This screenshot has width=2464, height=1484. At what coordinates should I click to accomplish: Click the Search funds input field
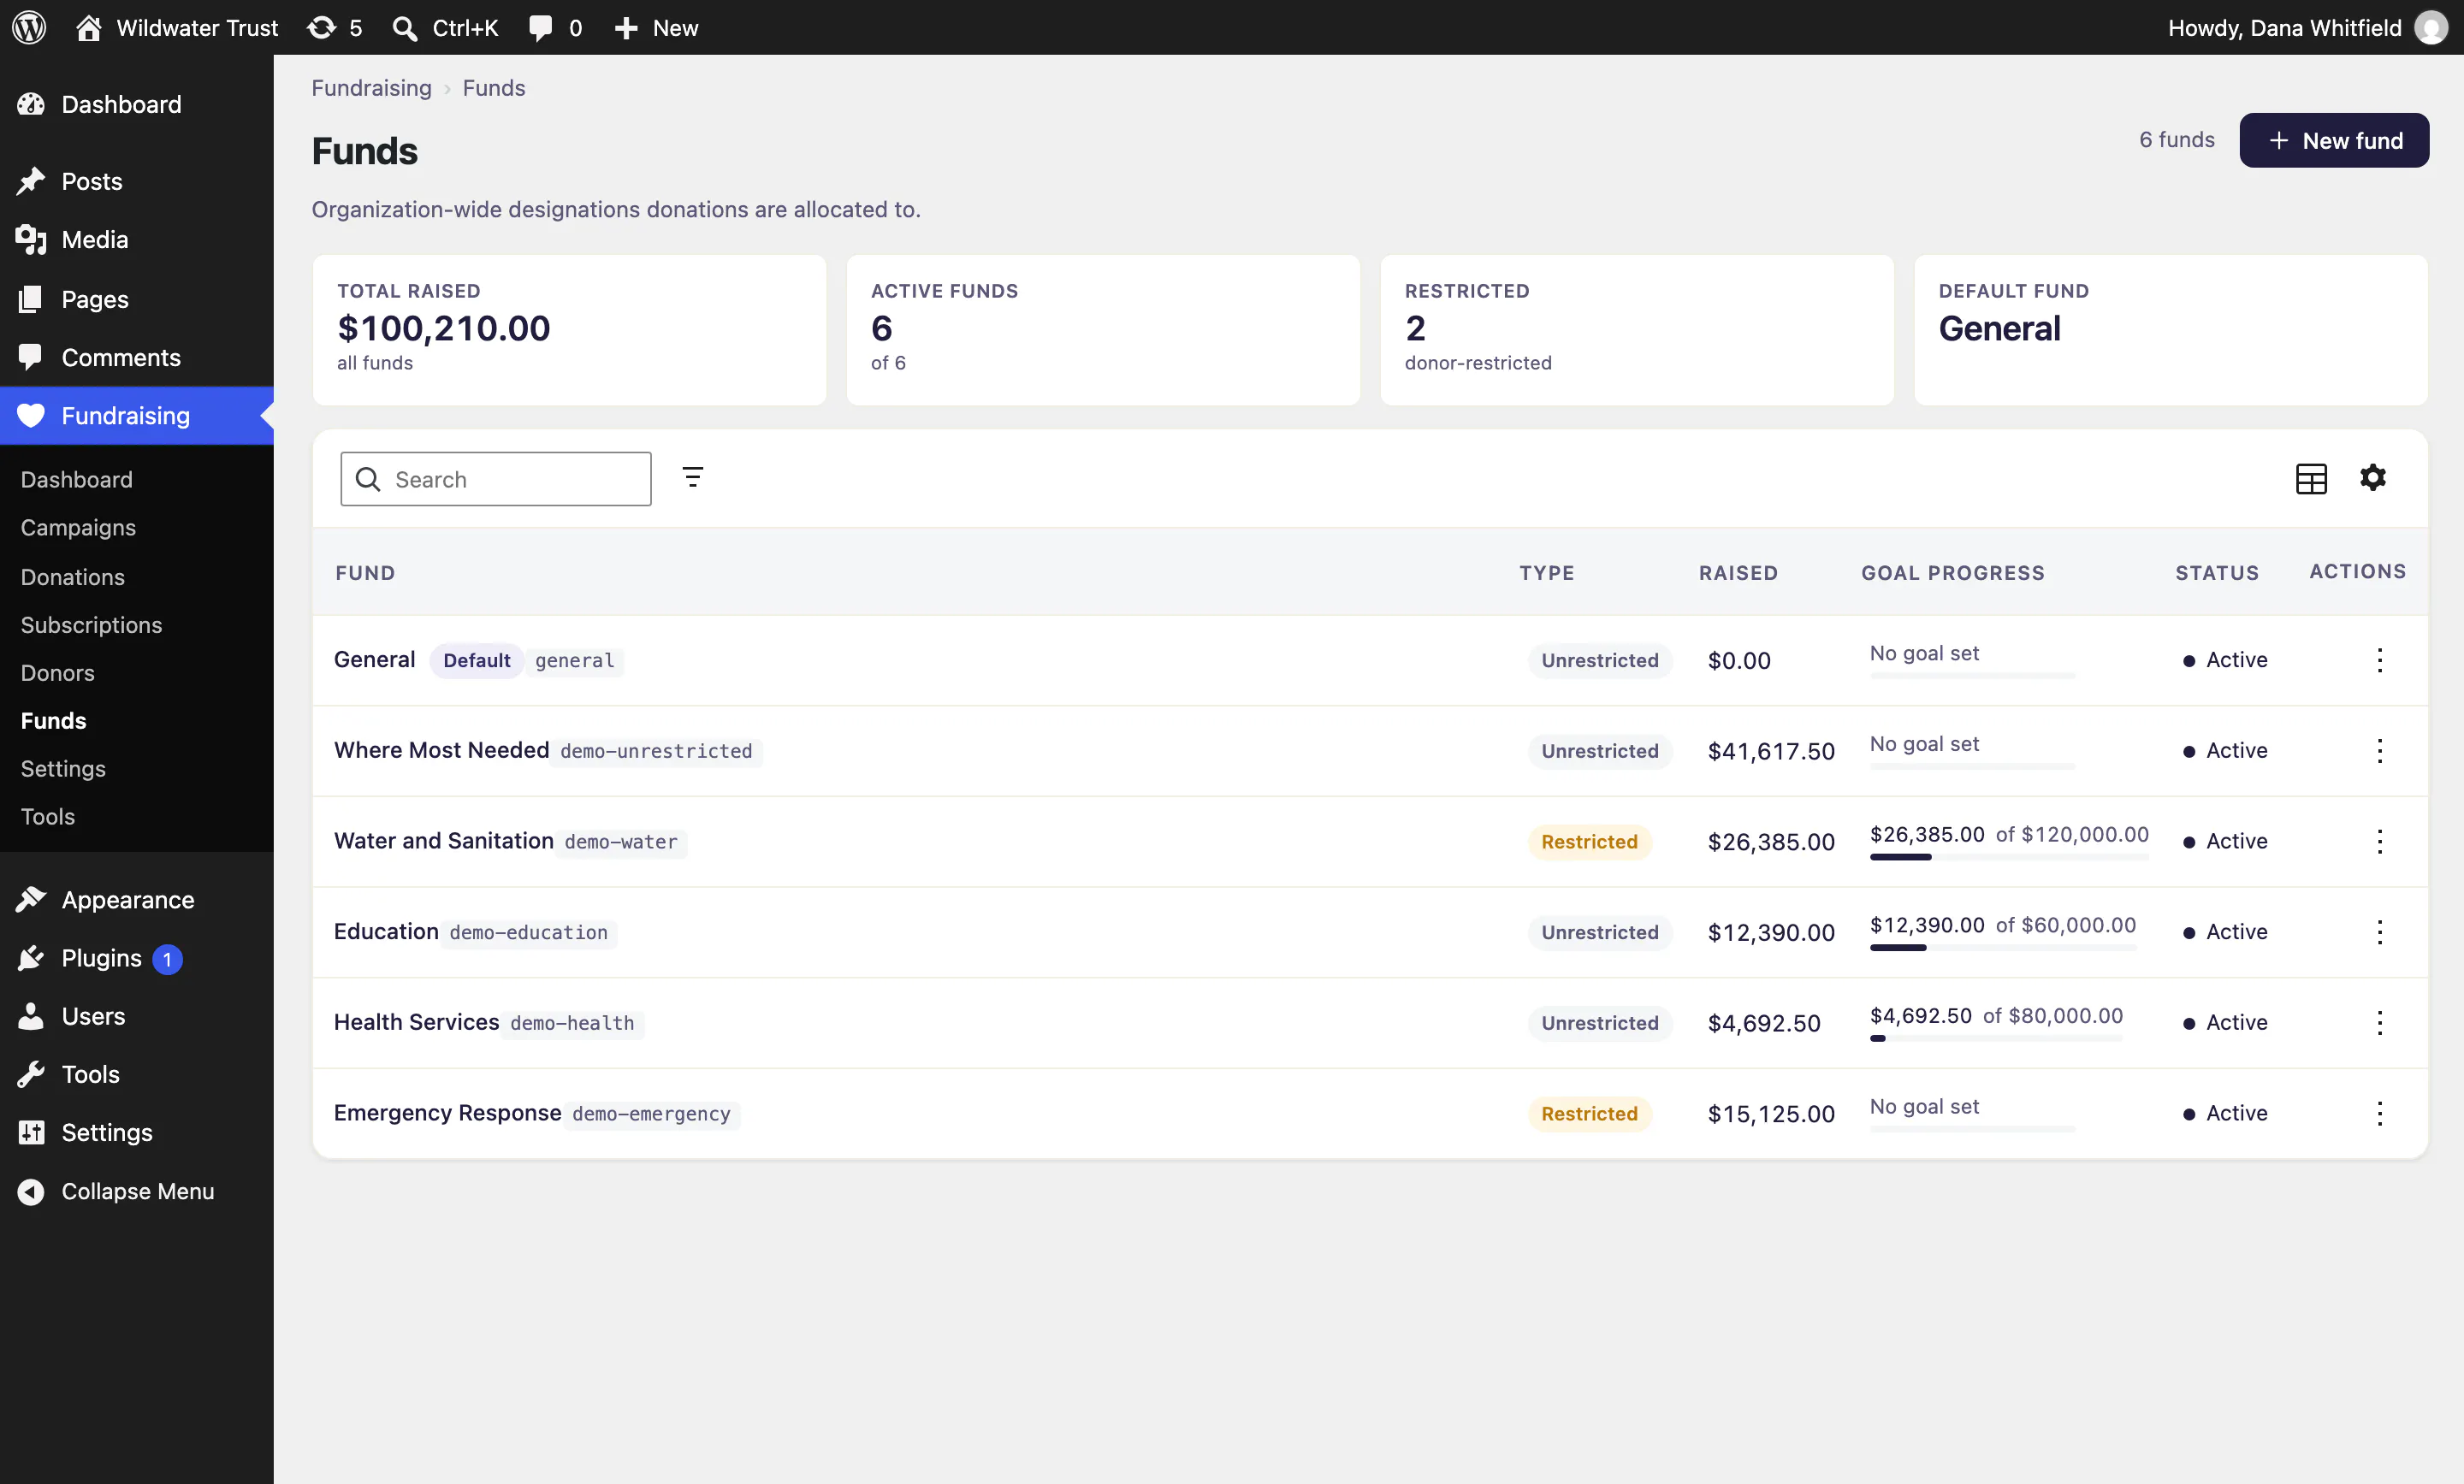click(495, 478)
